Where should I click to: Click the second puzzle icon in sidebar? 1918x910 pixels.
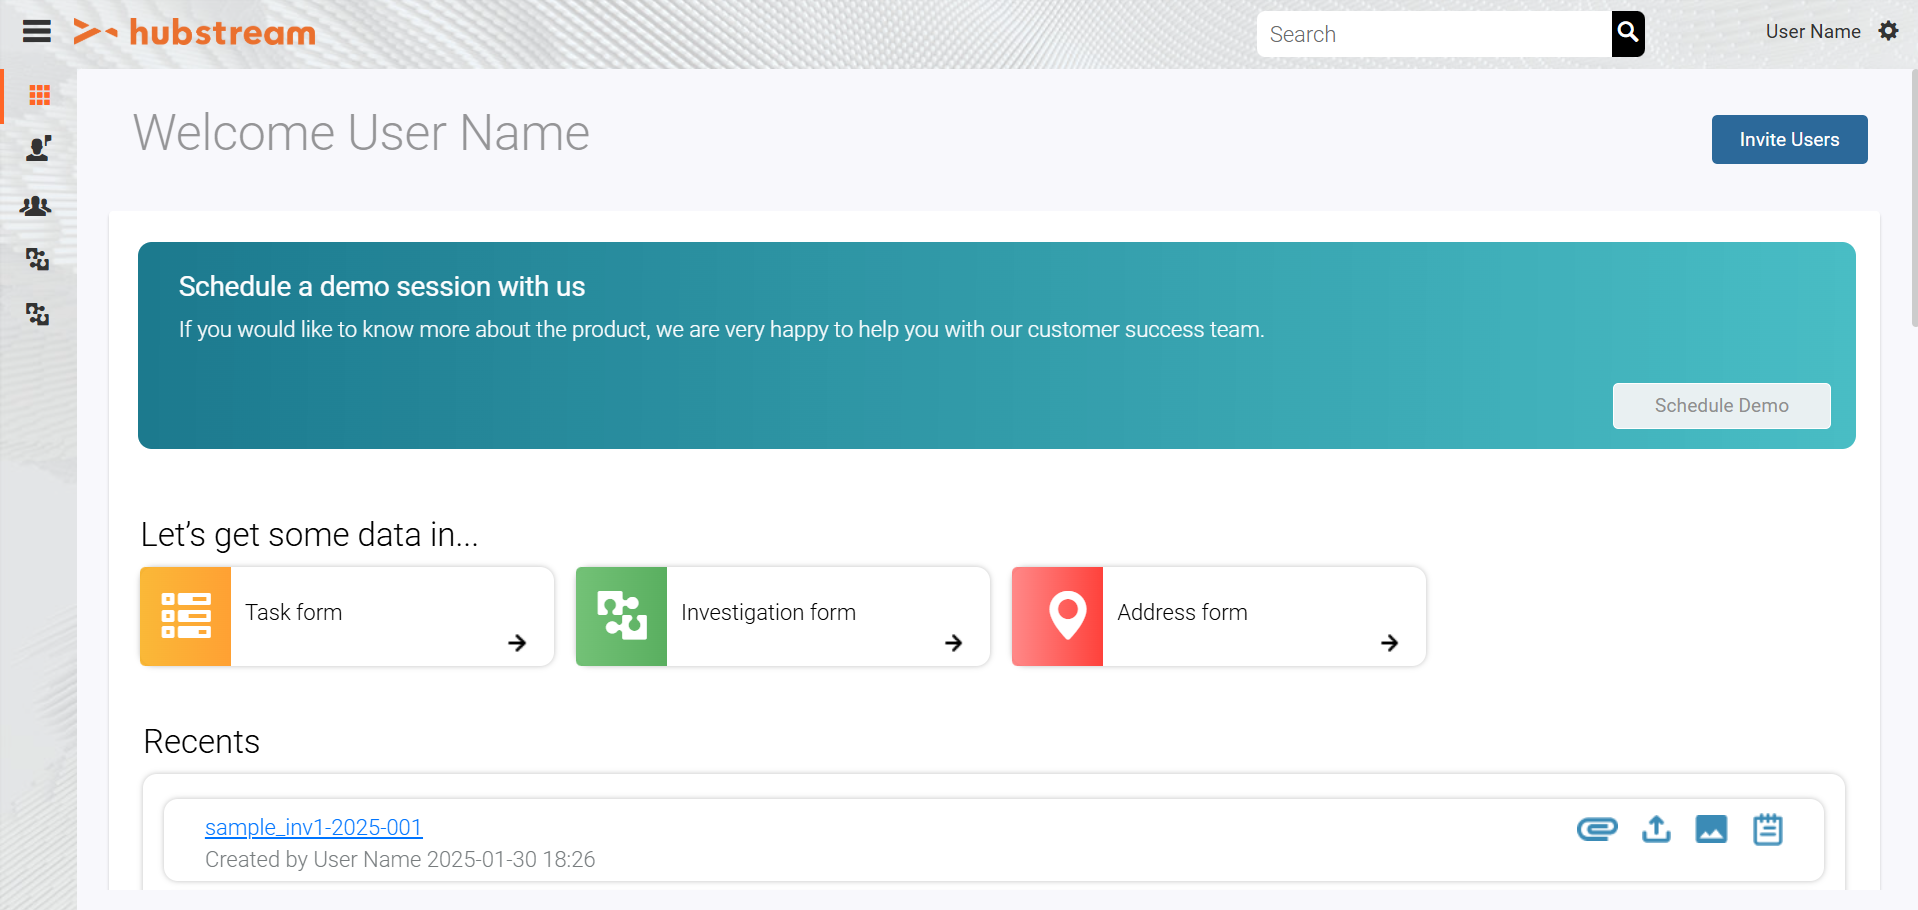[37, 315]
